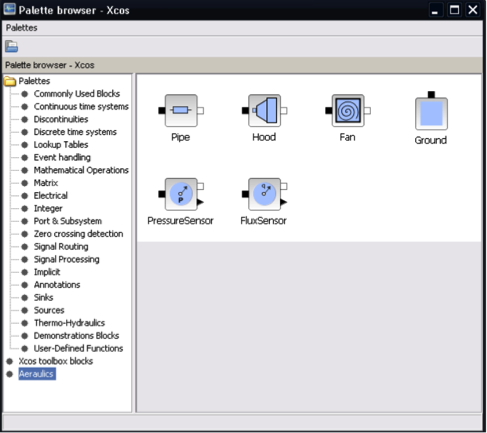Open Commonly Used Blocks palette

tap(77, 94)
